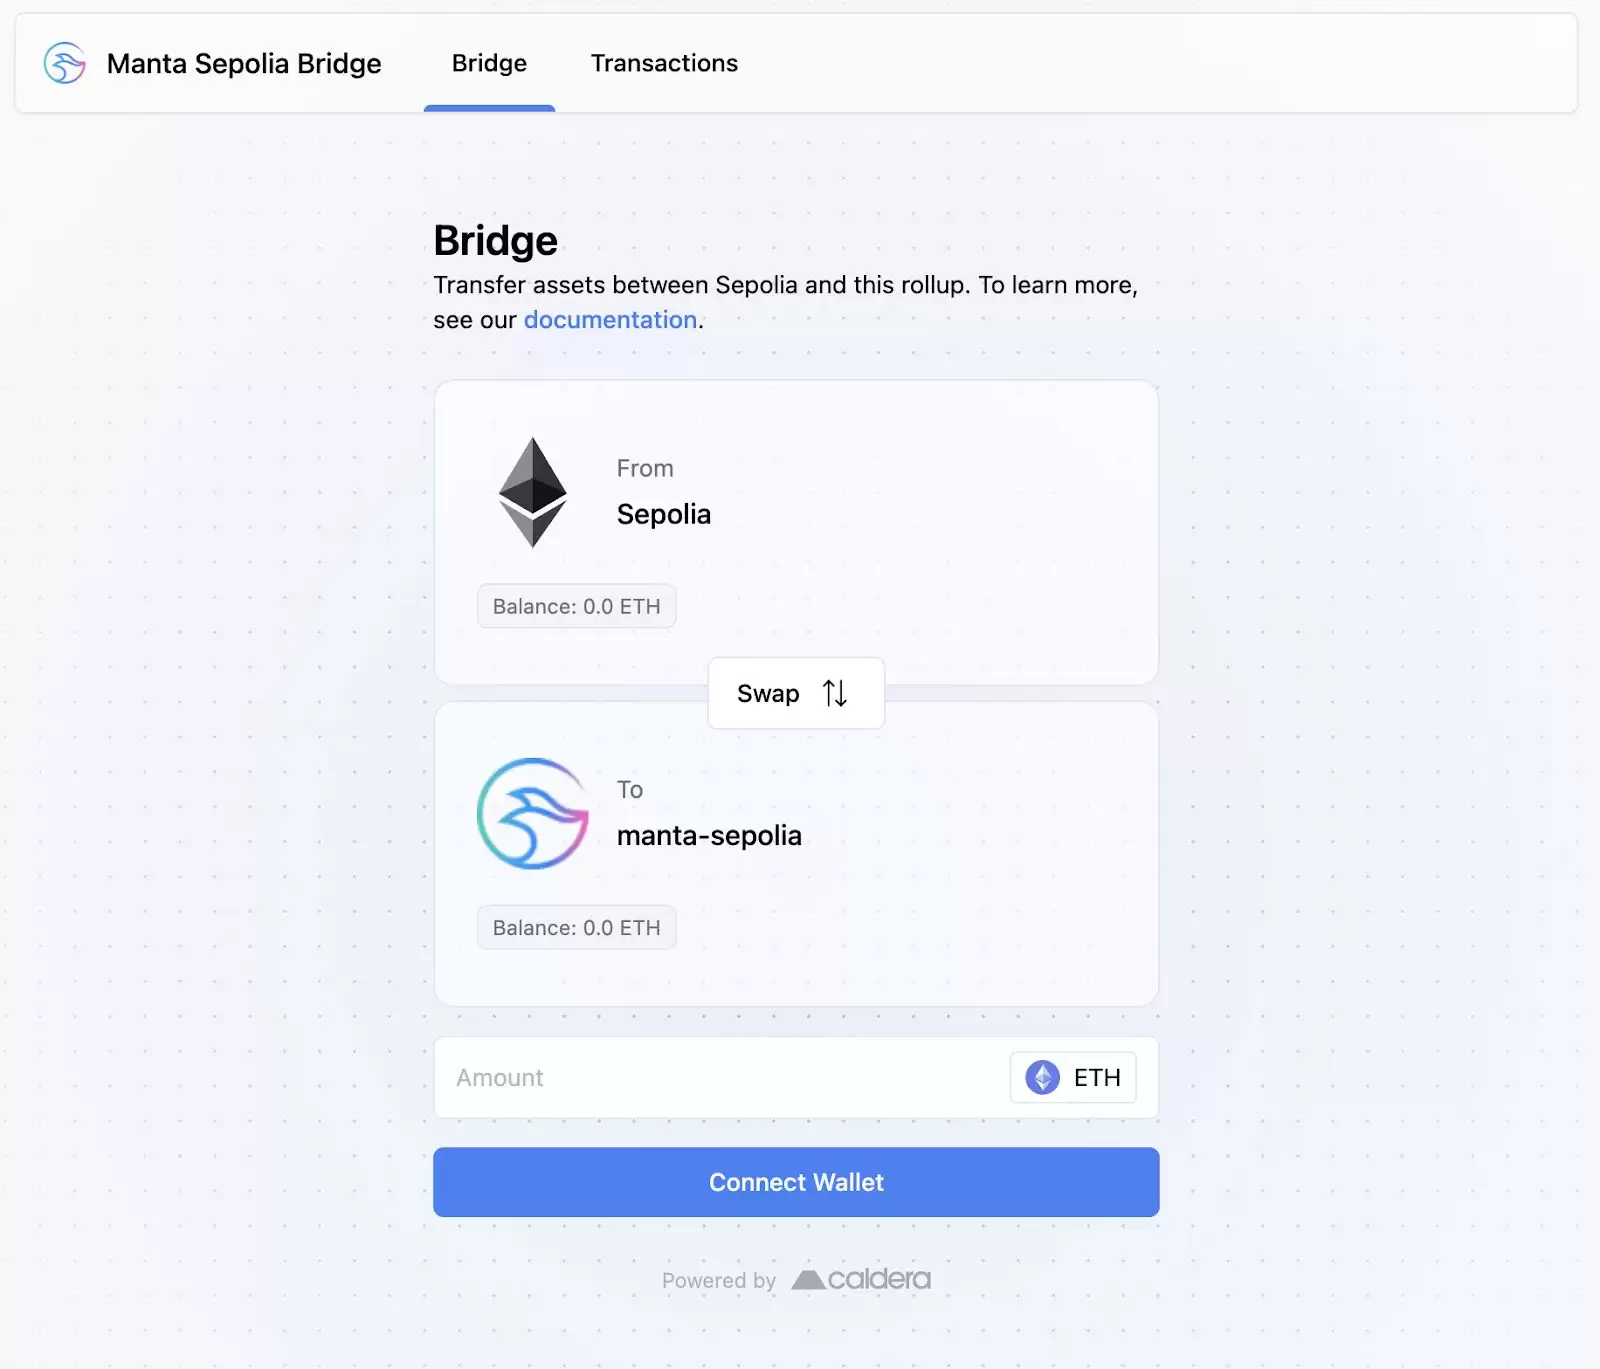The width and height of the screenshot is (1600, 1369).
Task: Click the Connect Wallet button
Action: pos(796,1182)
